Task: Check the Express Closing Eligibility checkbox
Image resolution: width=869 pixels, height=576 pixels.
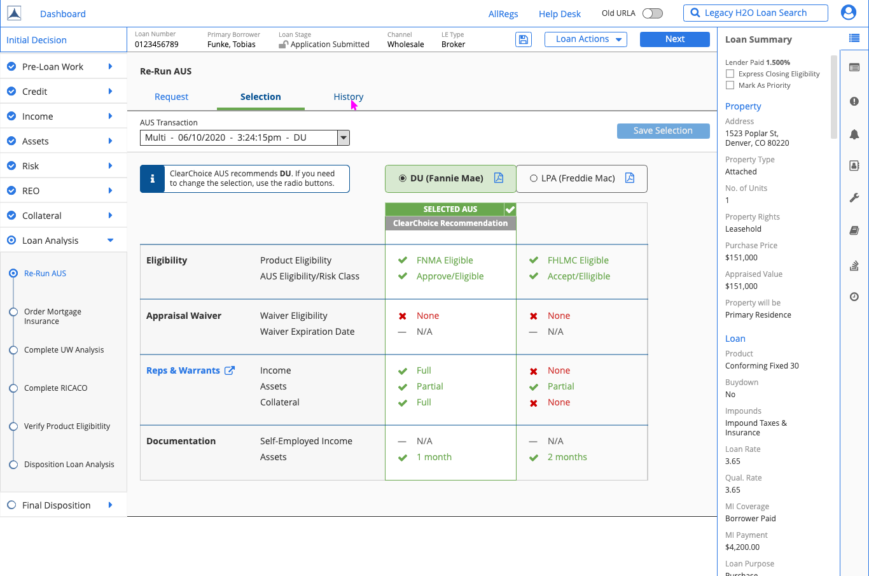Action: [x=730, y=74]
